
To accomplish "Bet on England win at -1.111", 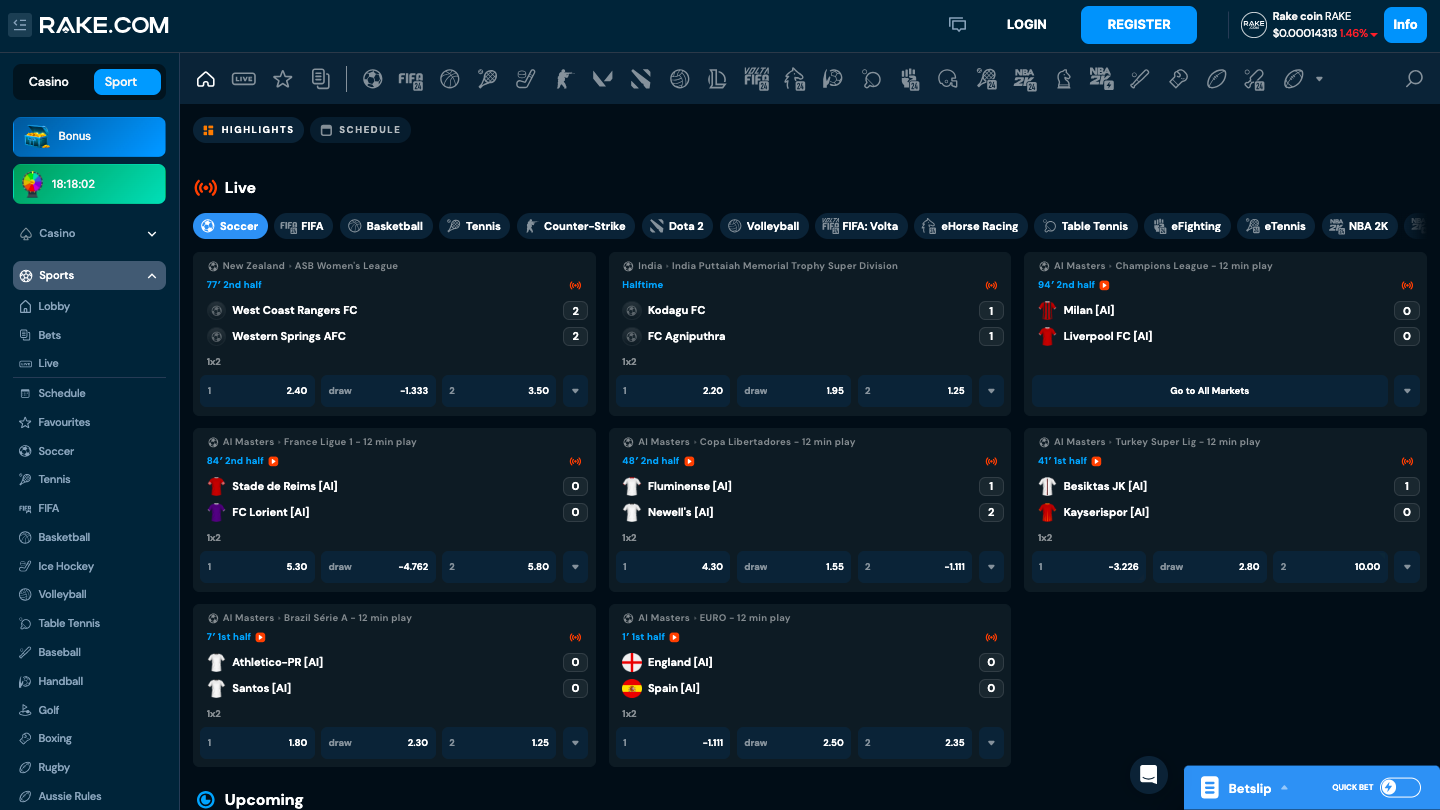I will click(673, 743).
